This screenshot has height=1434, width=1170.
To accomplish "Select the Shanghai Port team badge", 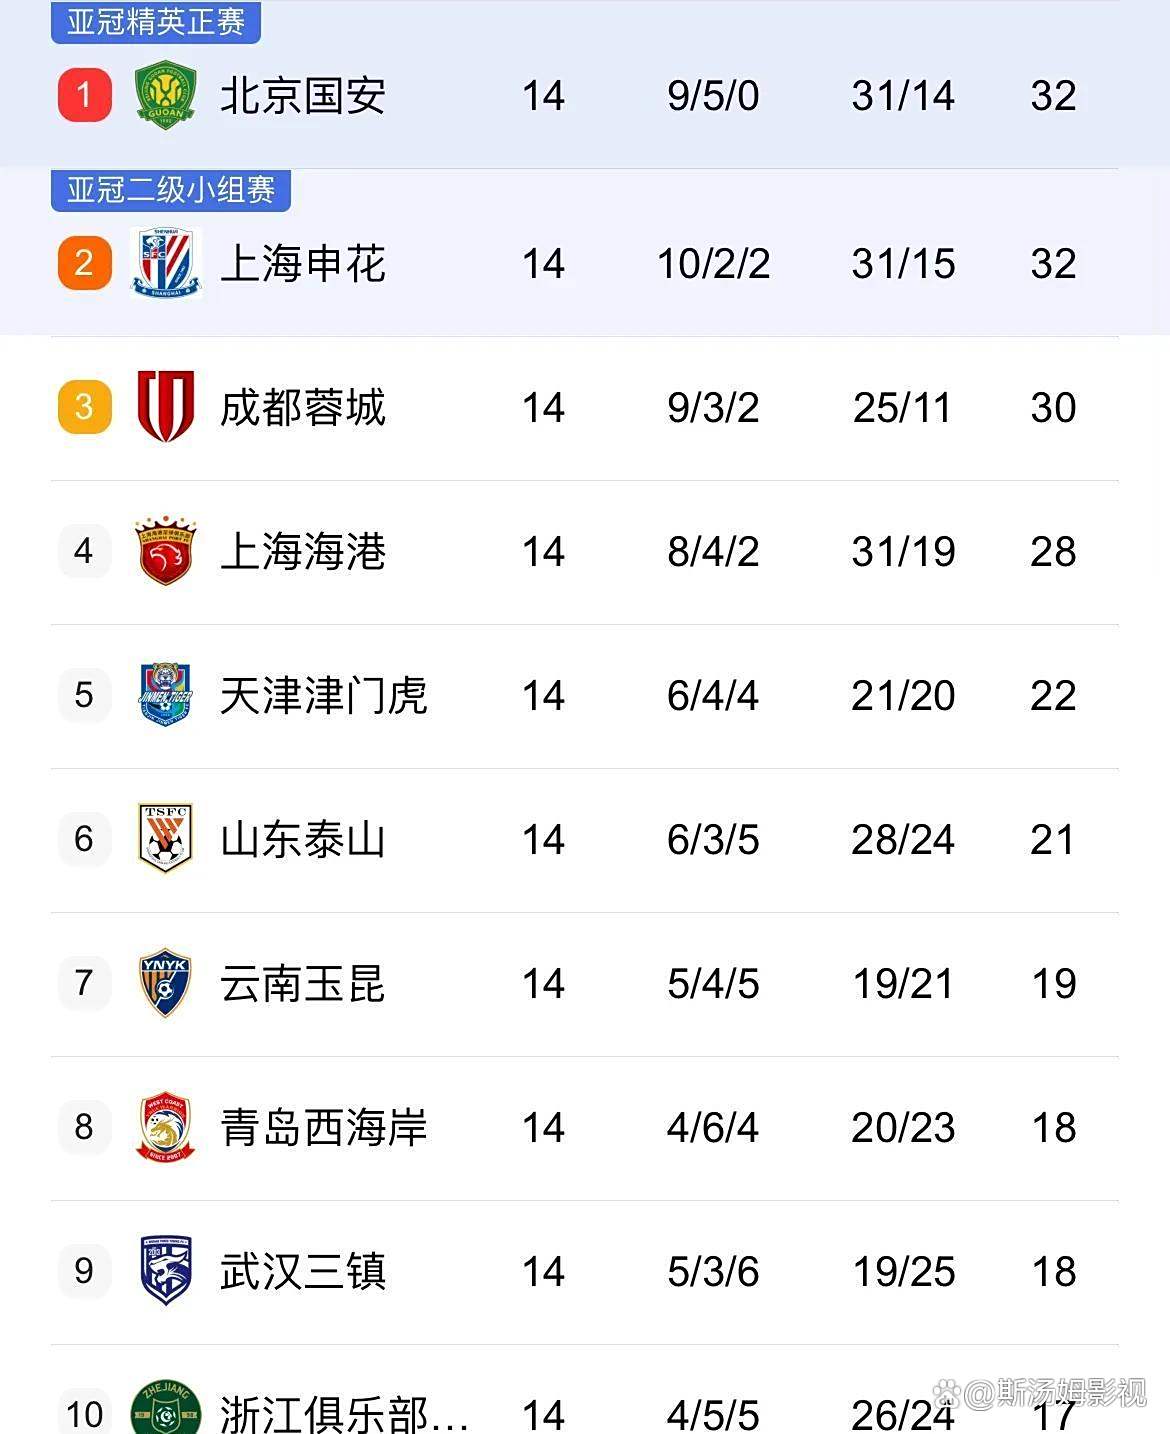I will tap(165, 551).
